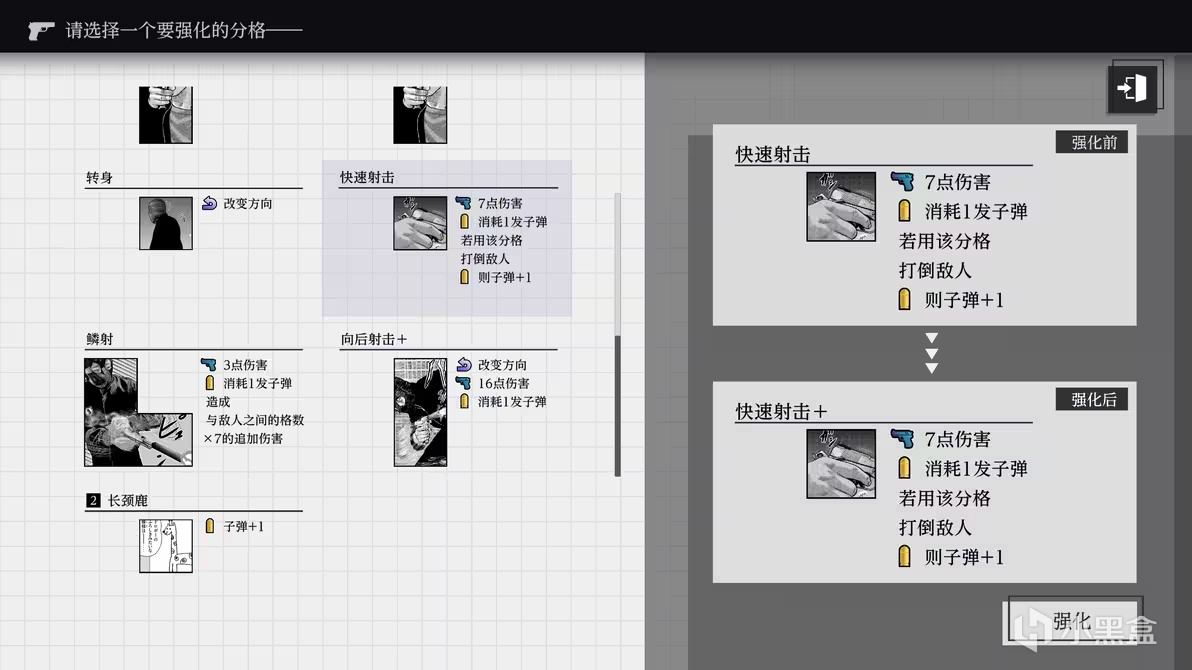
Task: Click the 转身 panel title
Action: pos(100,178)
